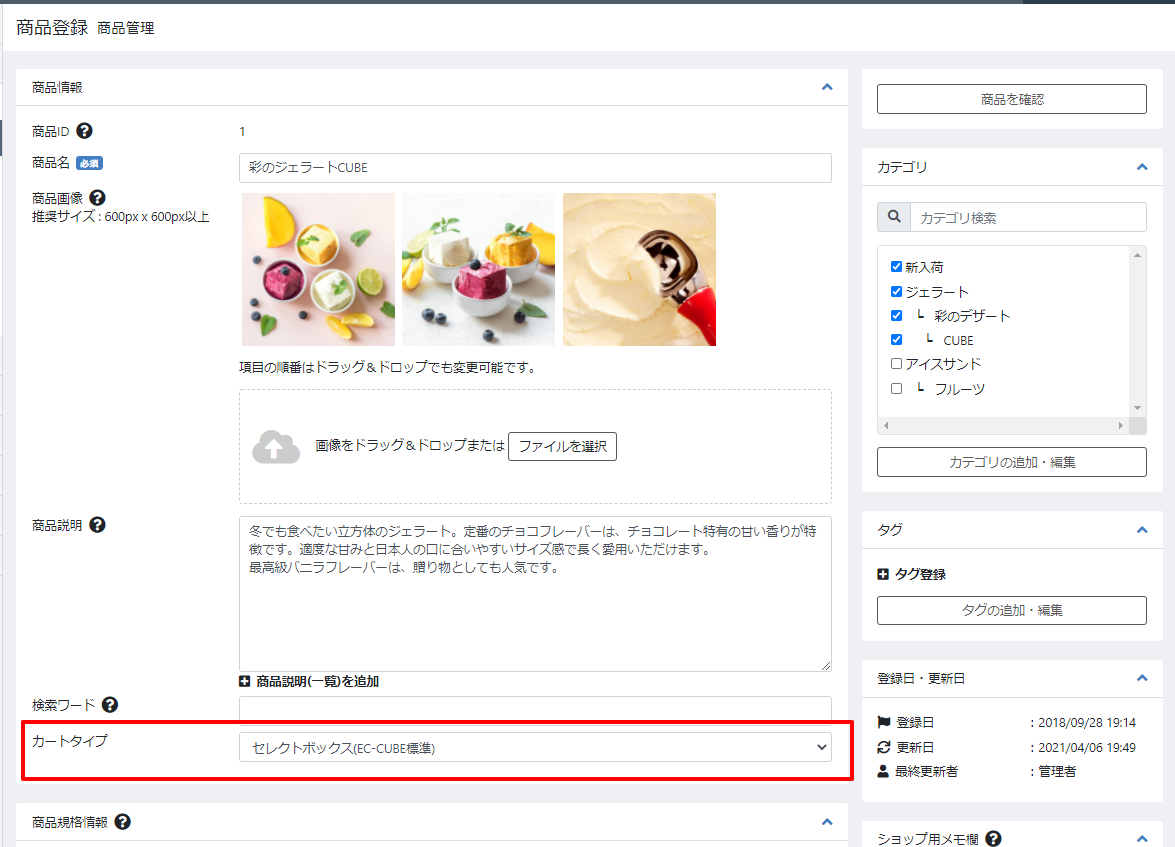This screenshot has height=847, width=1175.
Task: Check the アイスサンド category checkbox
Action: pyautogui.click(x=896, y=364)
